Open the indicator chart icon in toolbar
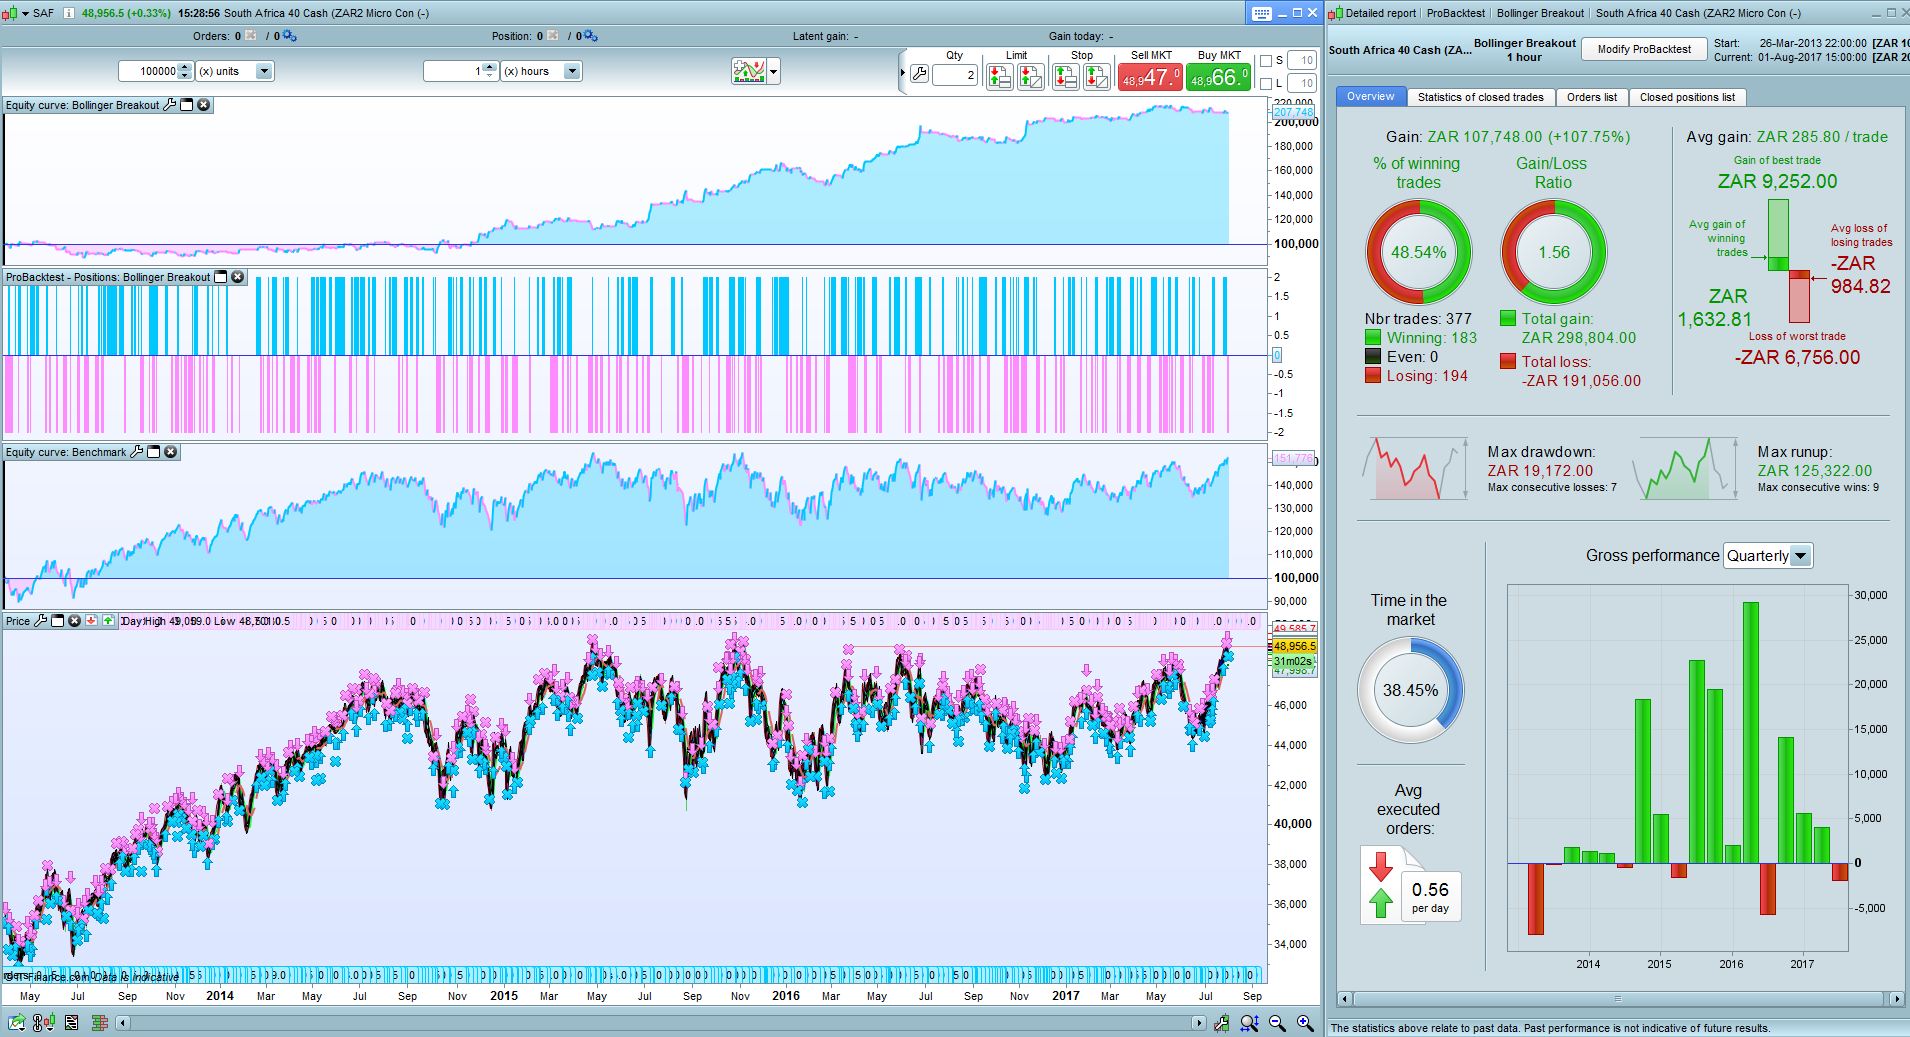Image resolution: width=1910 pixels, height=1037 pixels. pyautogui.click(x=748, y=71)
